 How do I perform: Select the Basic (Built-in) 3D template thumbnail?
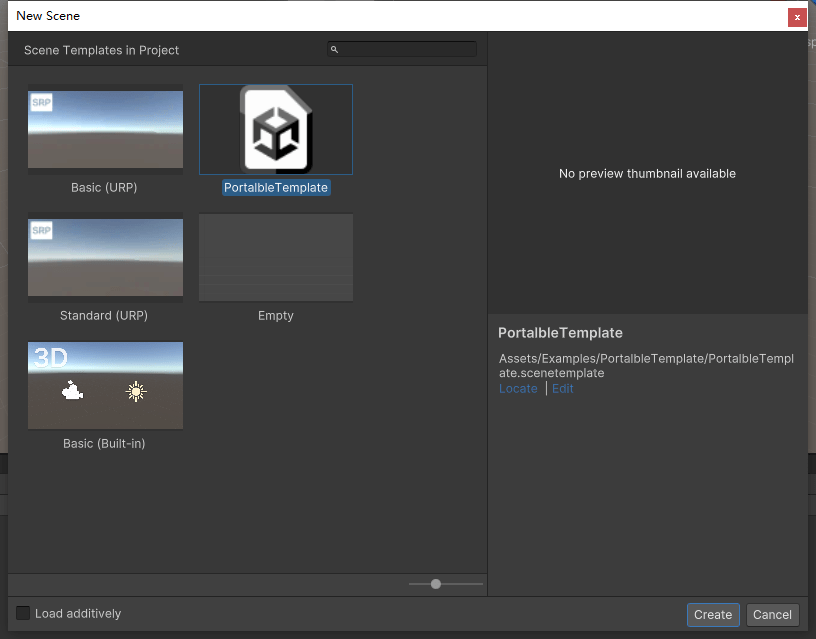coord(105,386)
